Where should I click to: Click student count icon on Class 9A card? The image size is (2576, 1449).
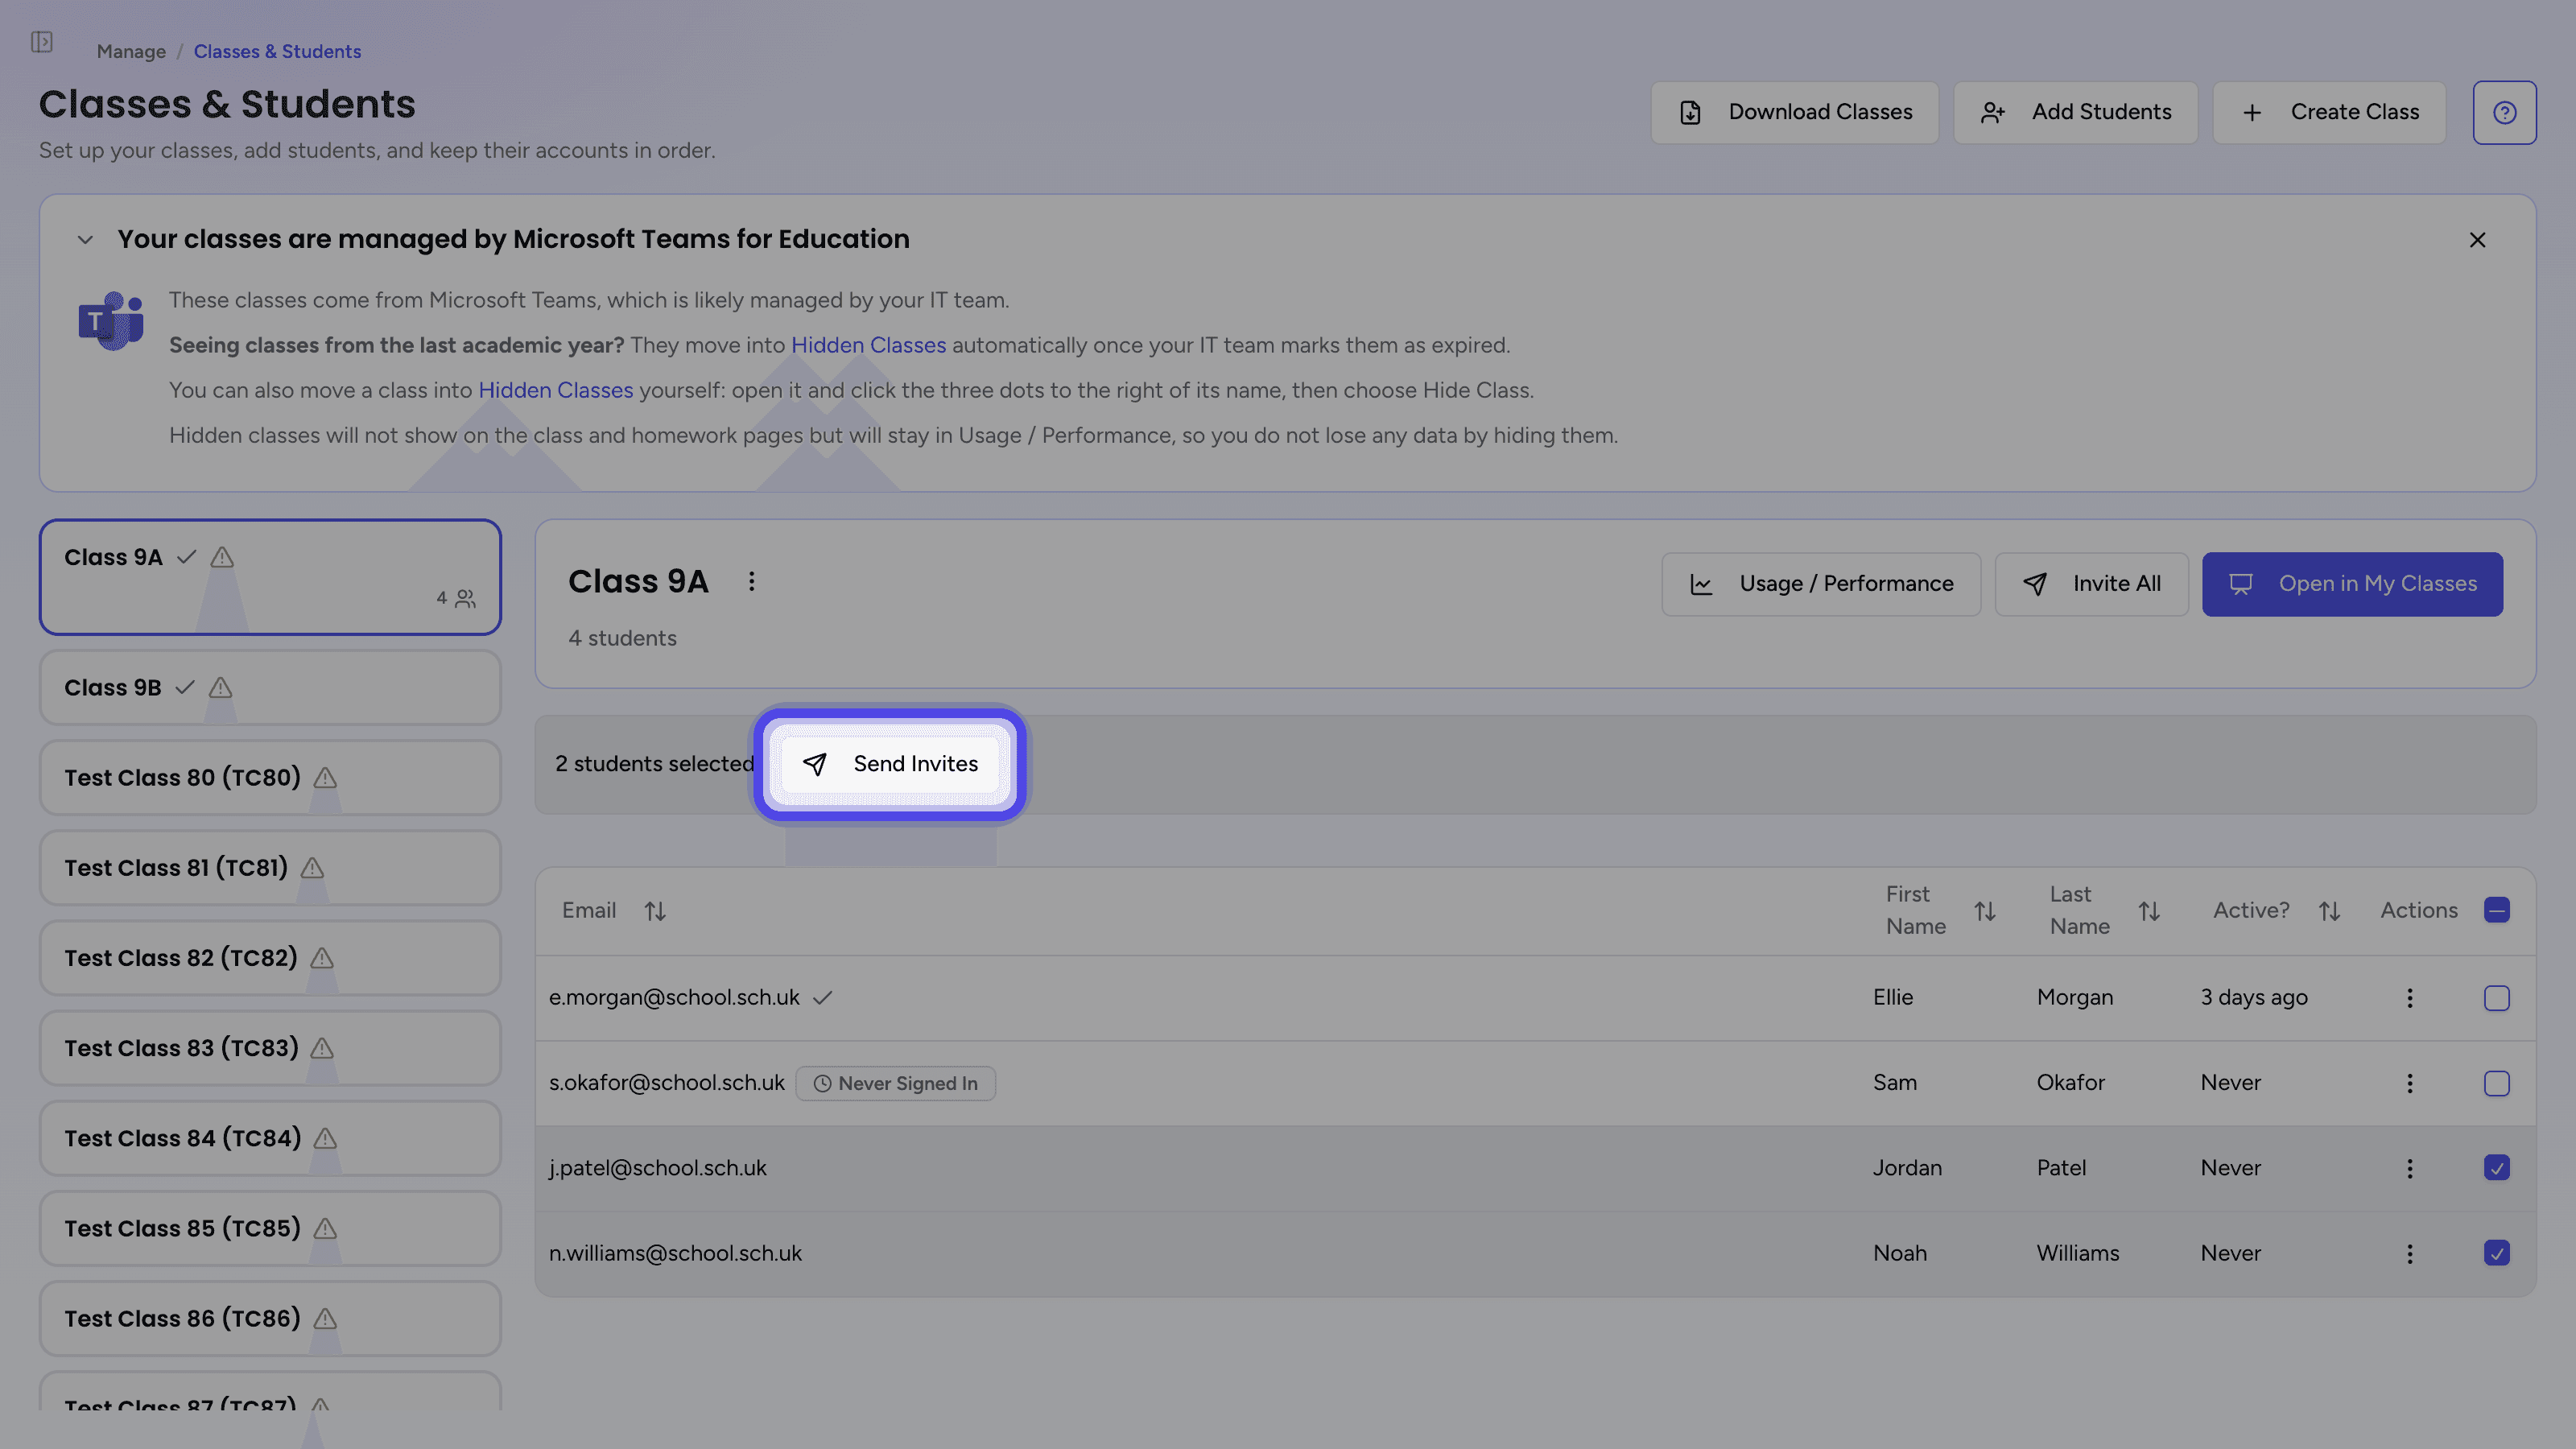pyautogui.click(x=465, y=598)
